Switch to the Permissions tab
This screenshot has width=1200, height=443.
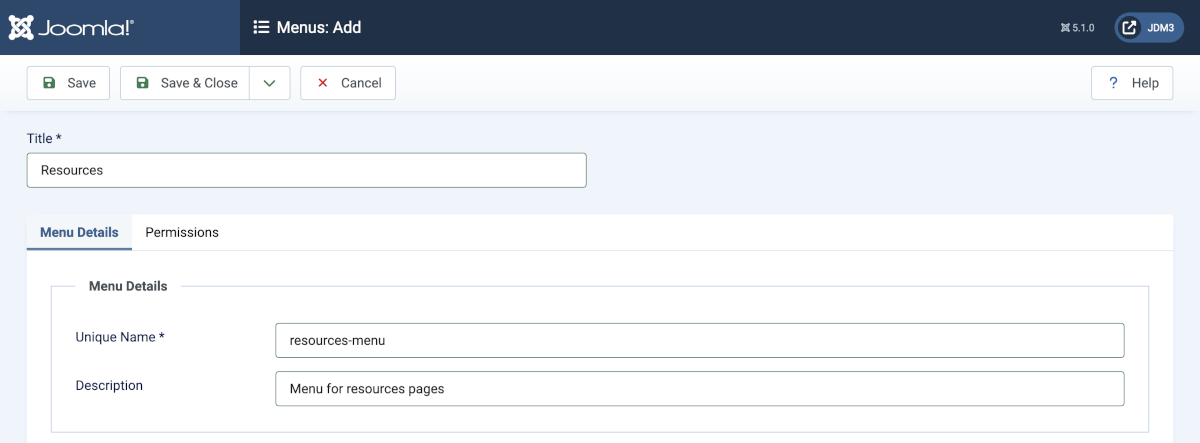182,232
